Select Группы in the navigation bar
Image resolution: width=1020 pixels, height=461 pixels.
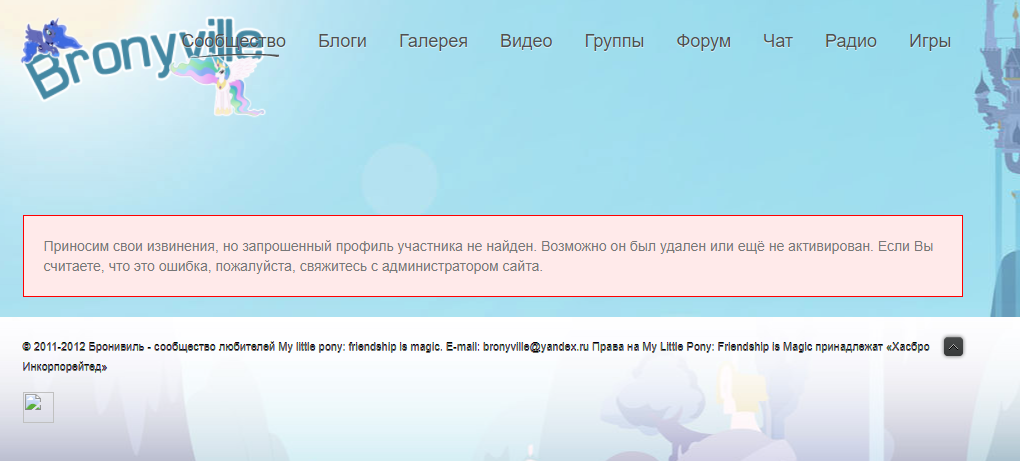[x=614, y=41]
